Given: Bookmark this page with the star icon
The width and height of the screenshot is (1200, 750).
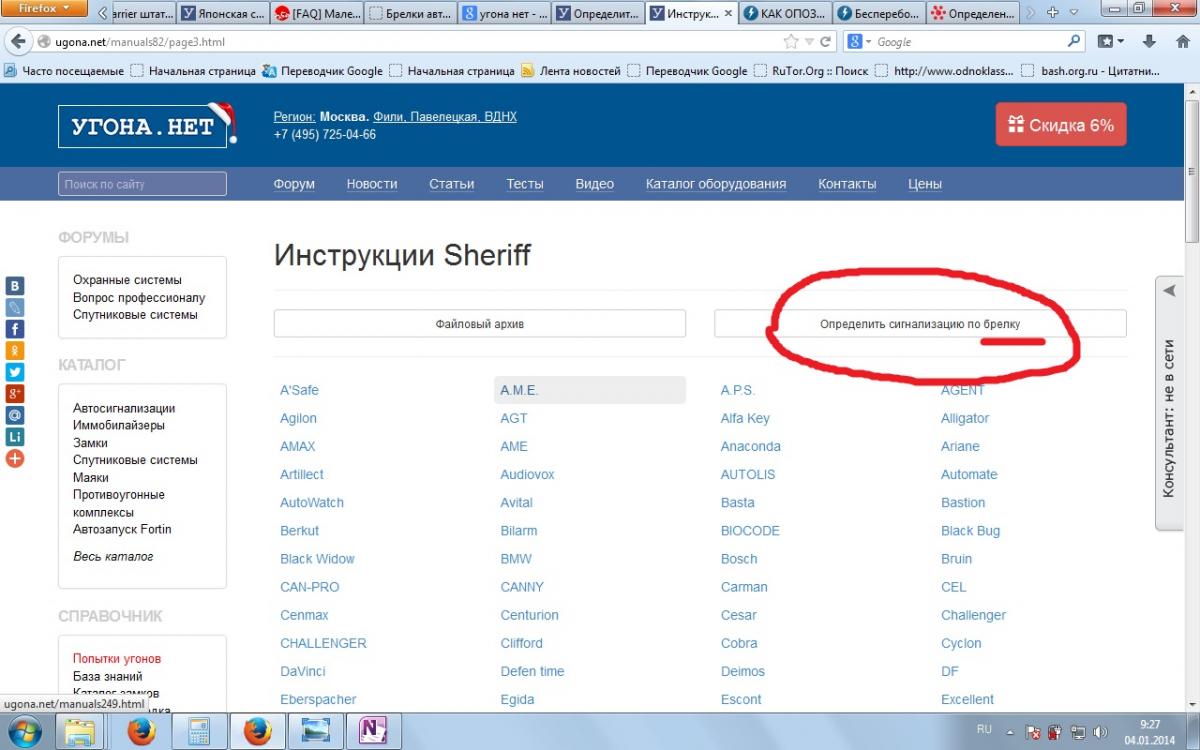Looking at the screenshot, I should pos(792,42).
